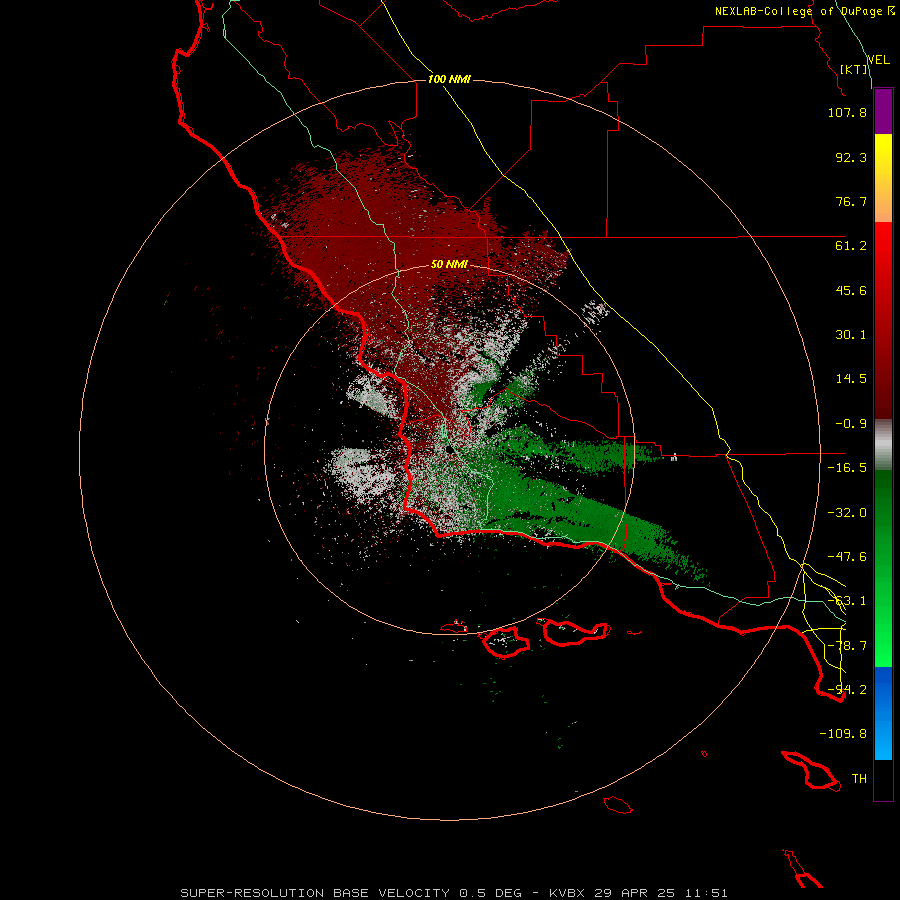
Task: Click the 61.2 legend value
Action: pyautogui.click(x=851, y=246)
